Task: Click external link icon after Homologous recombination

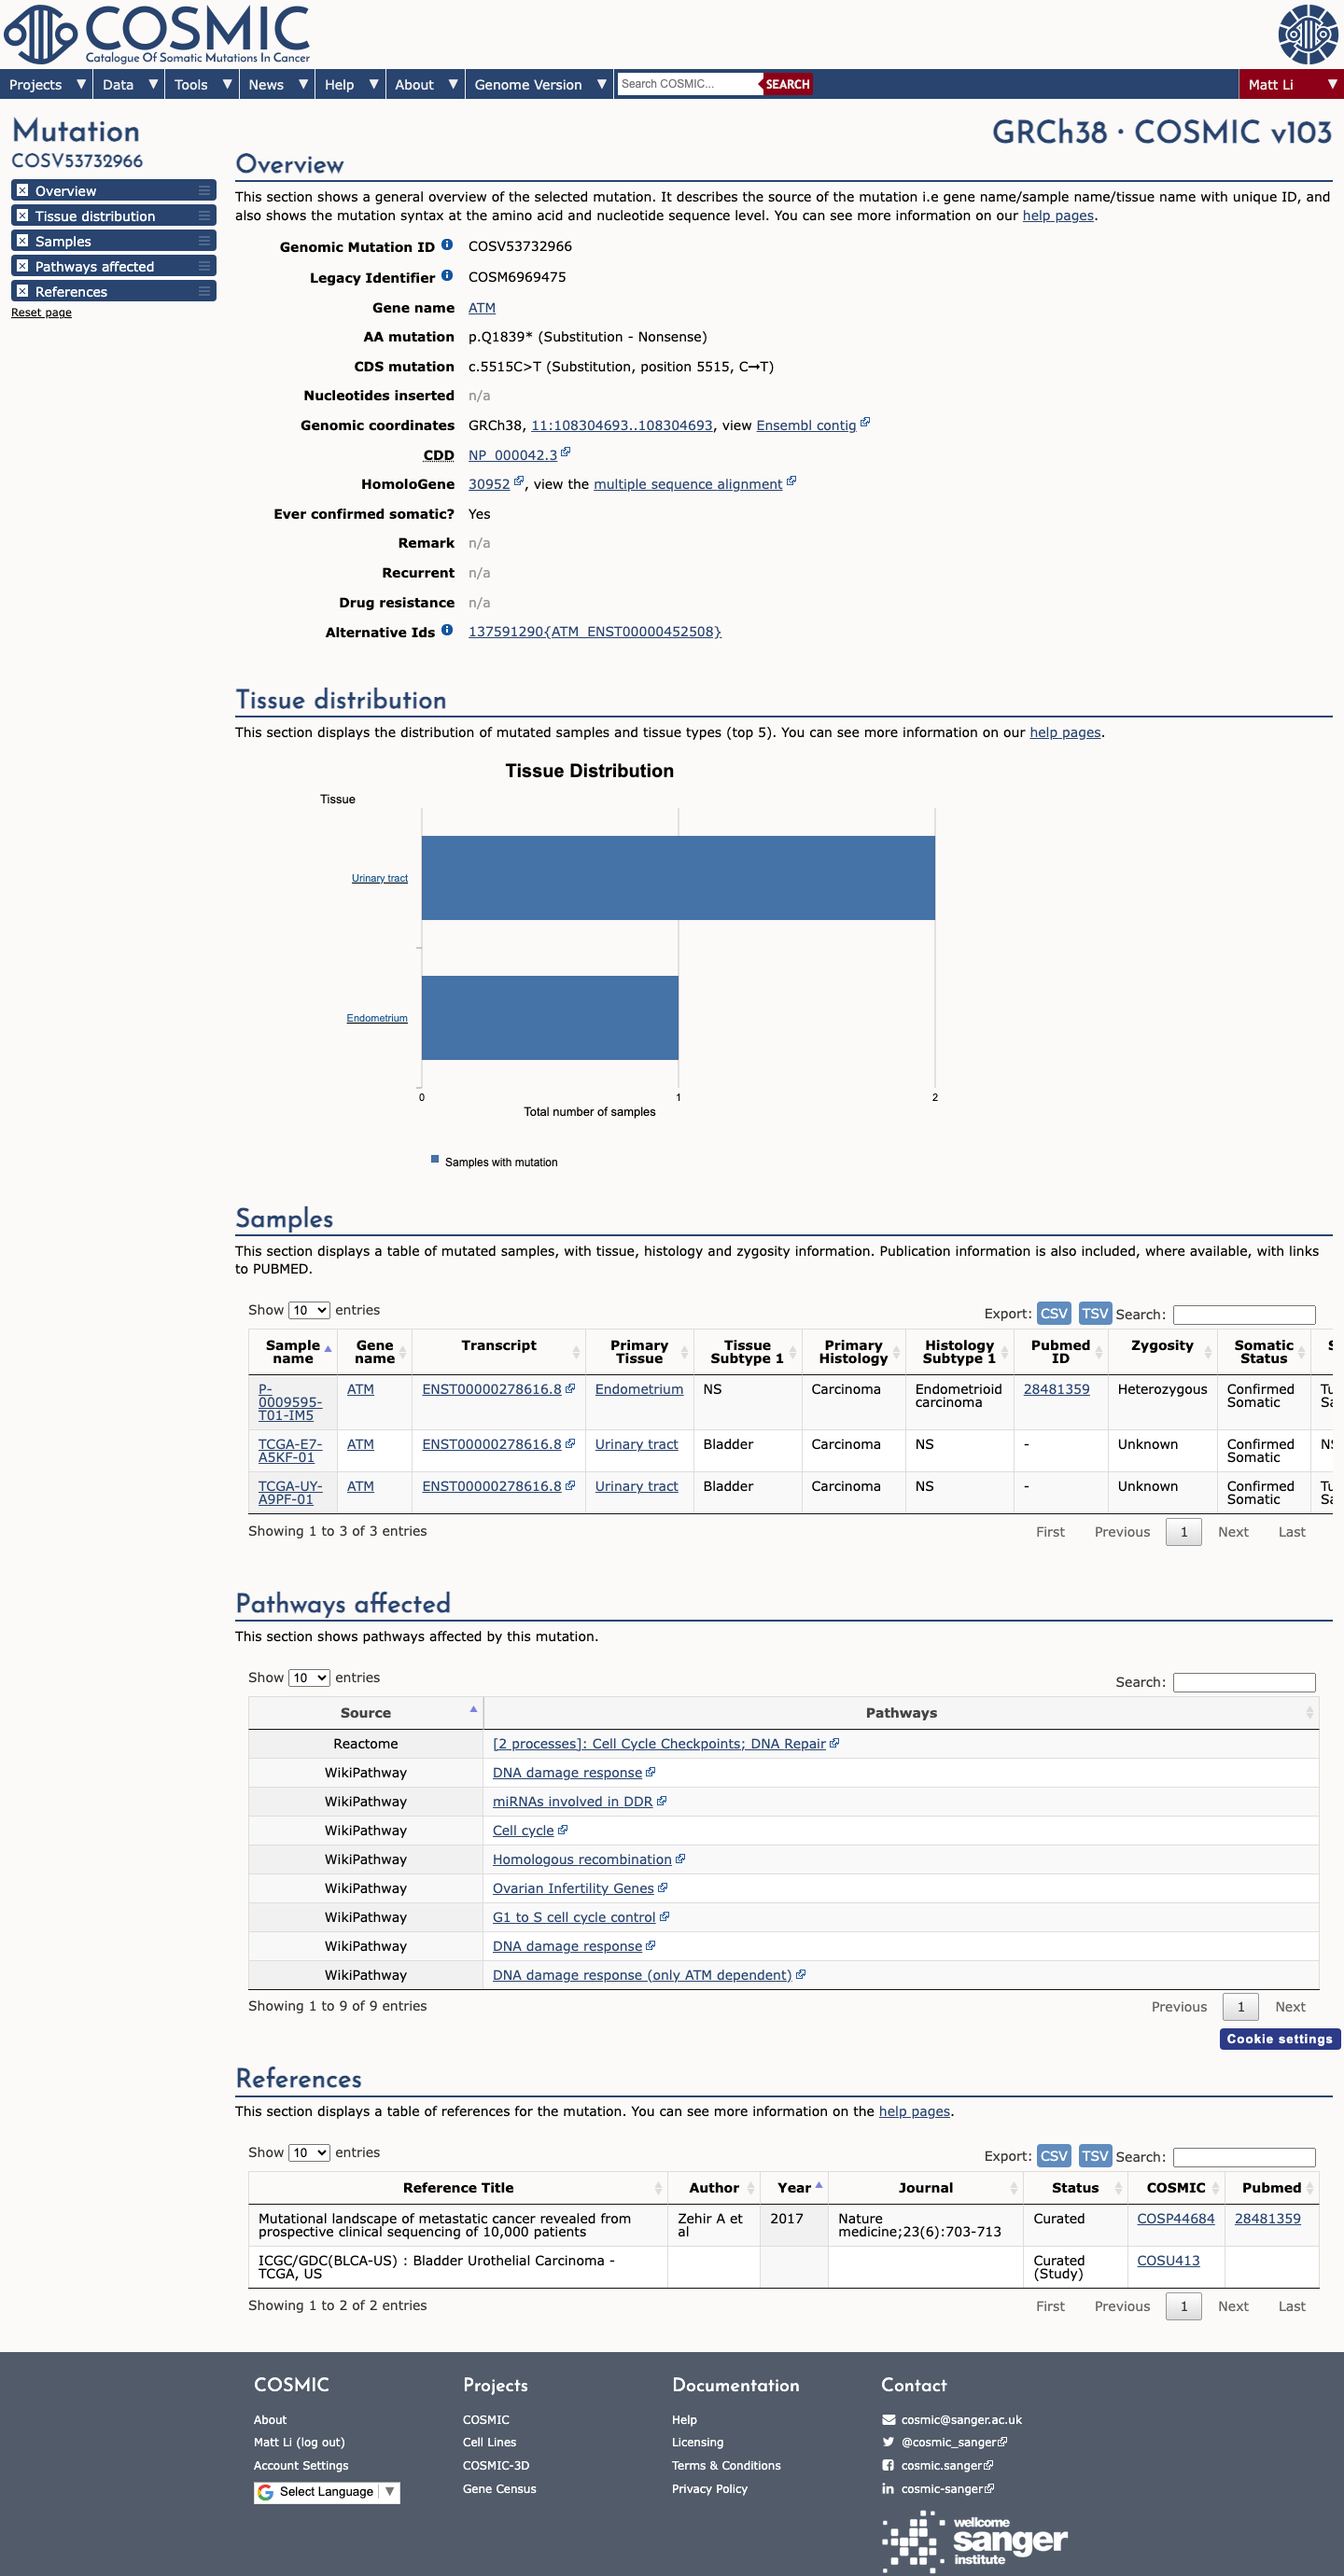Action: click(680, 1859)
